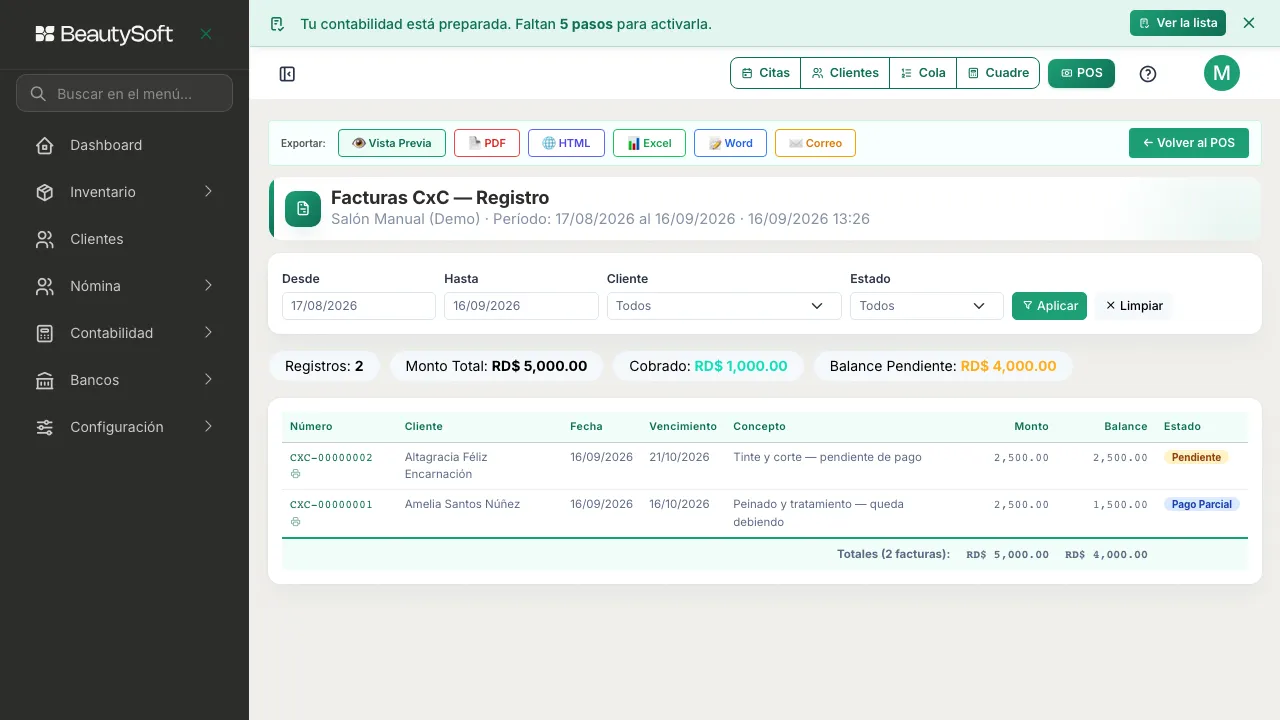The image size is (1280, 720).
Task: Click the Dashboard house icon in sidebar
Action: [45, 145]
